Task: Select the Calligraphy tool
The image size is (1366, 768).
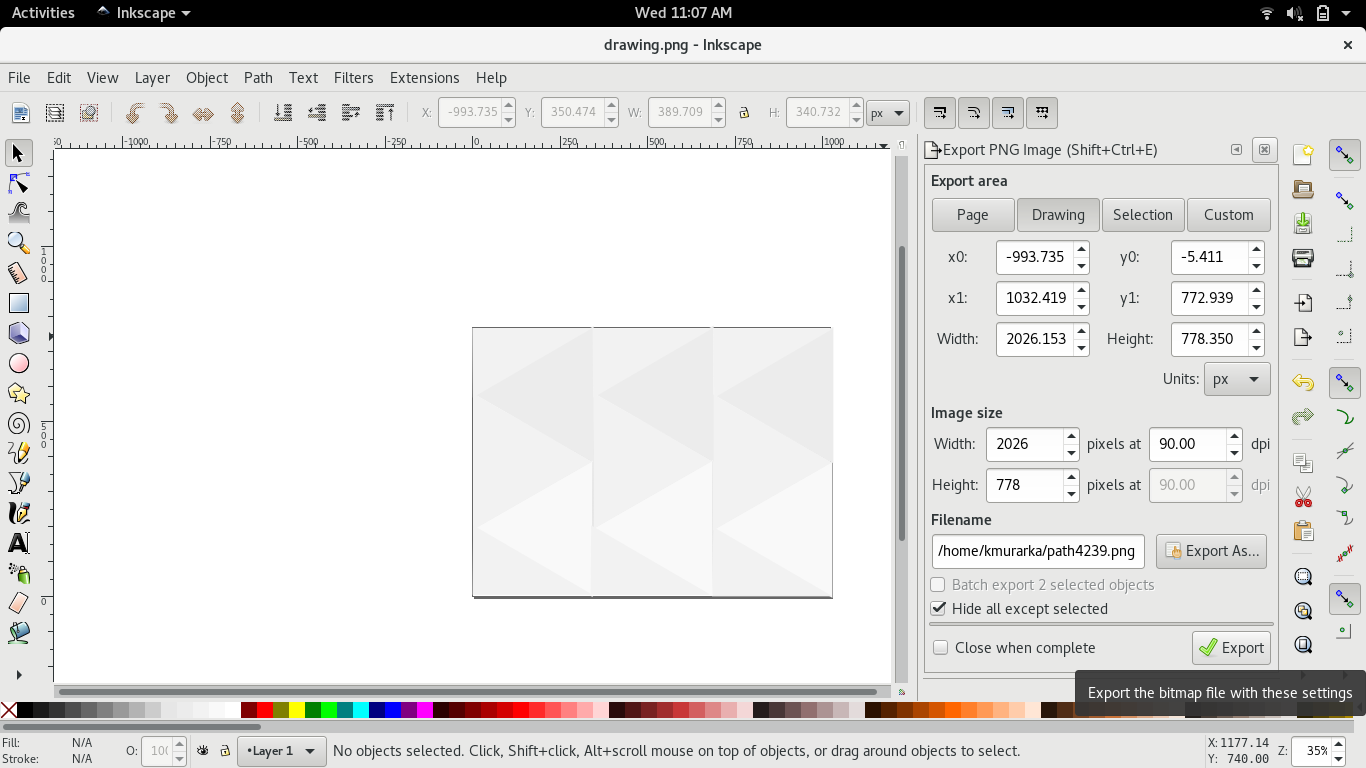Action: pyautogui.click(x=18, y=513)
